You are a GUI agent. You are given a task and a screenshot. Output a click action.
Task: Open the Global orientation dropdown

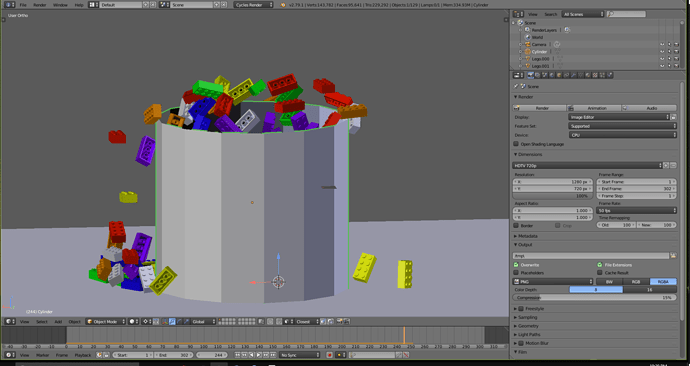(203, 322)
